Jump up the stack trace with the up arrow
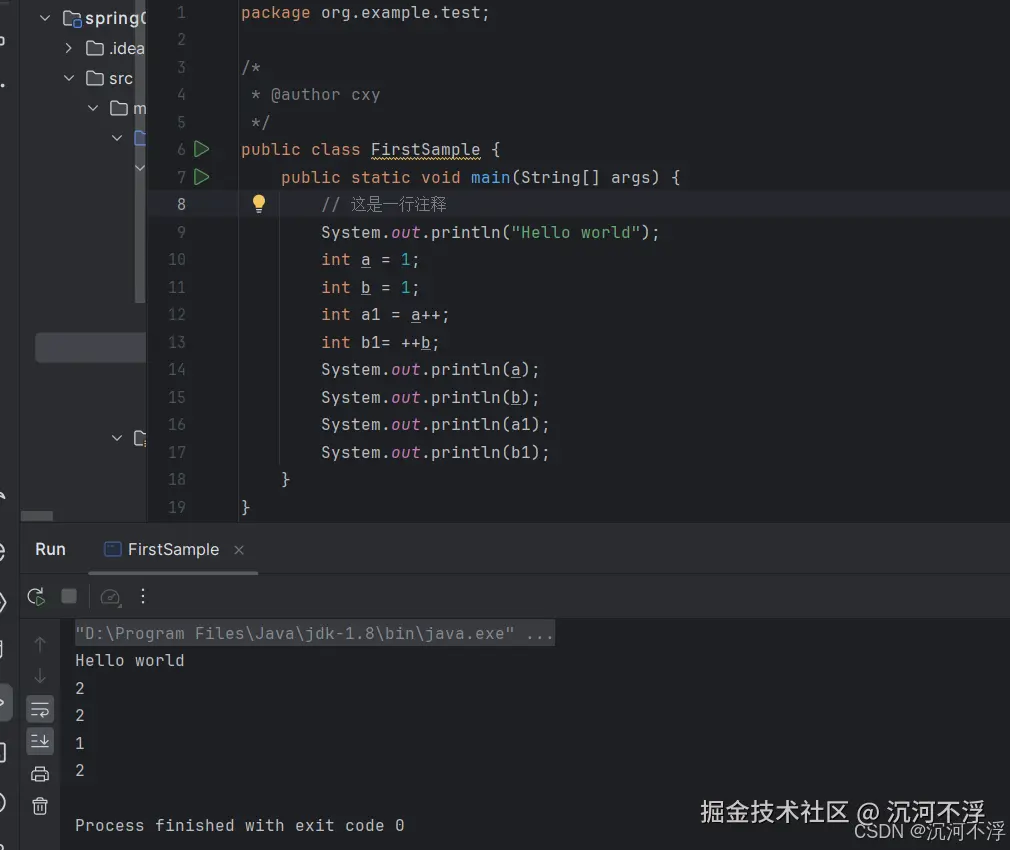Viewport: 1010px width, 850px height. pos(40,644)
